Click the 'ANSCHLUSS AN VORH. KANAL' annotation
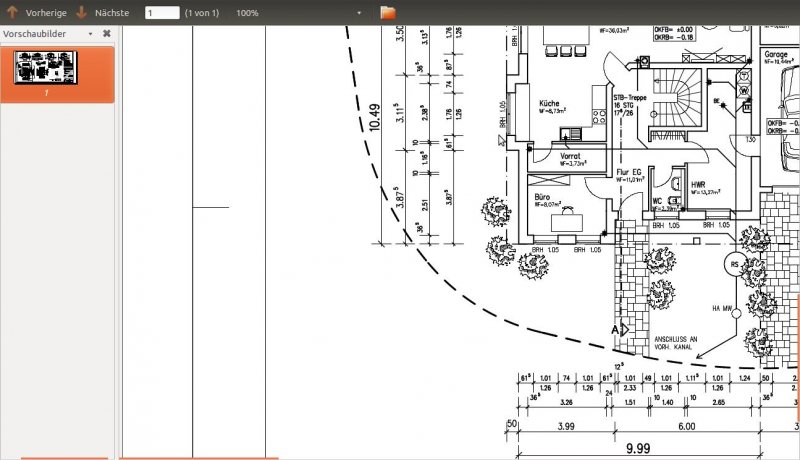The height and width of the screenshot is (460, 800). click(x=675, y=342)
